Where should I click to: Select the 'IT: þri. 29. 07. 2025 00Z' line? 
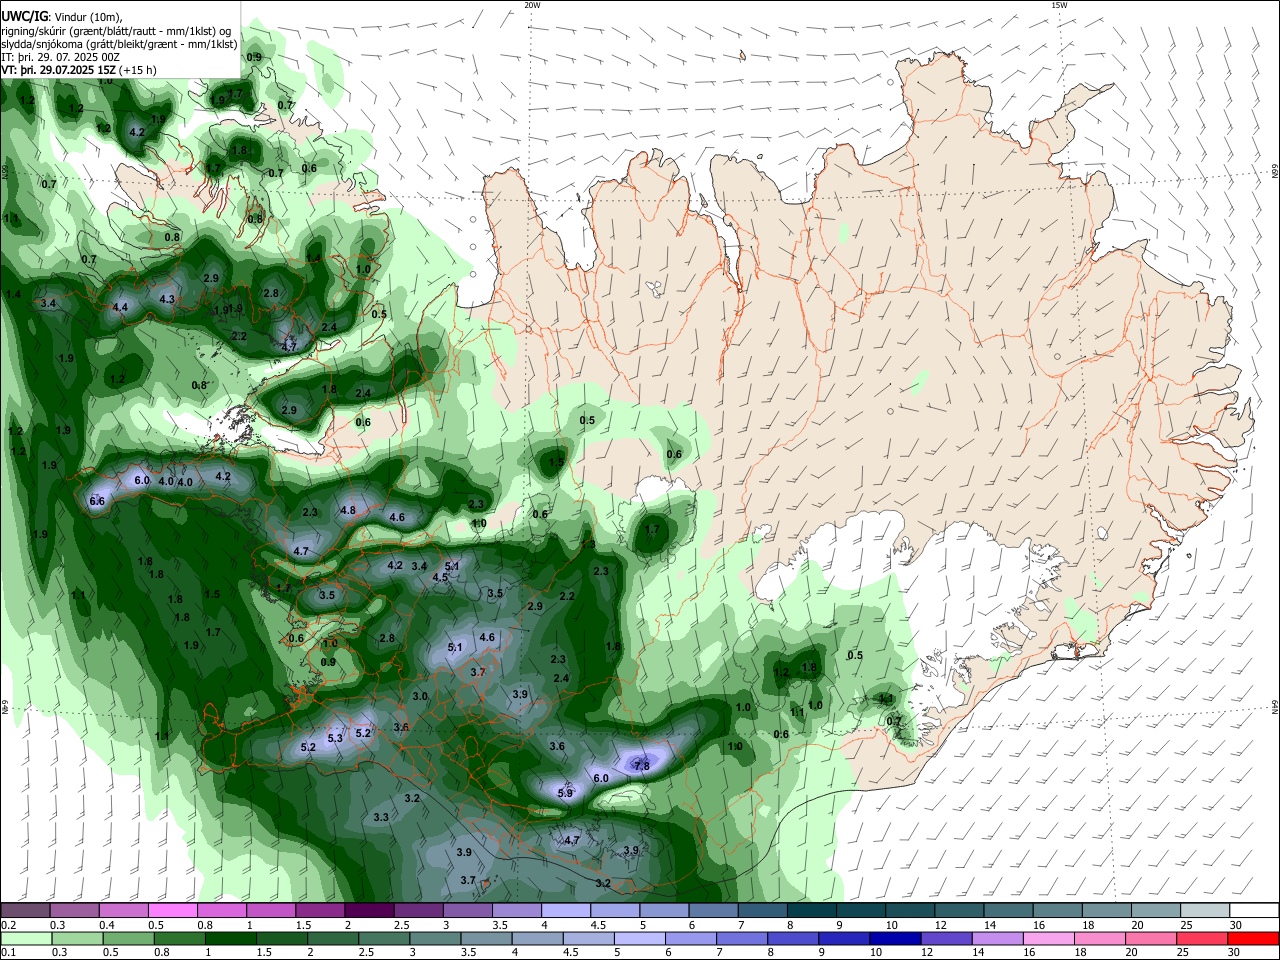(x=60, y=57)
